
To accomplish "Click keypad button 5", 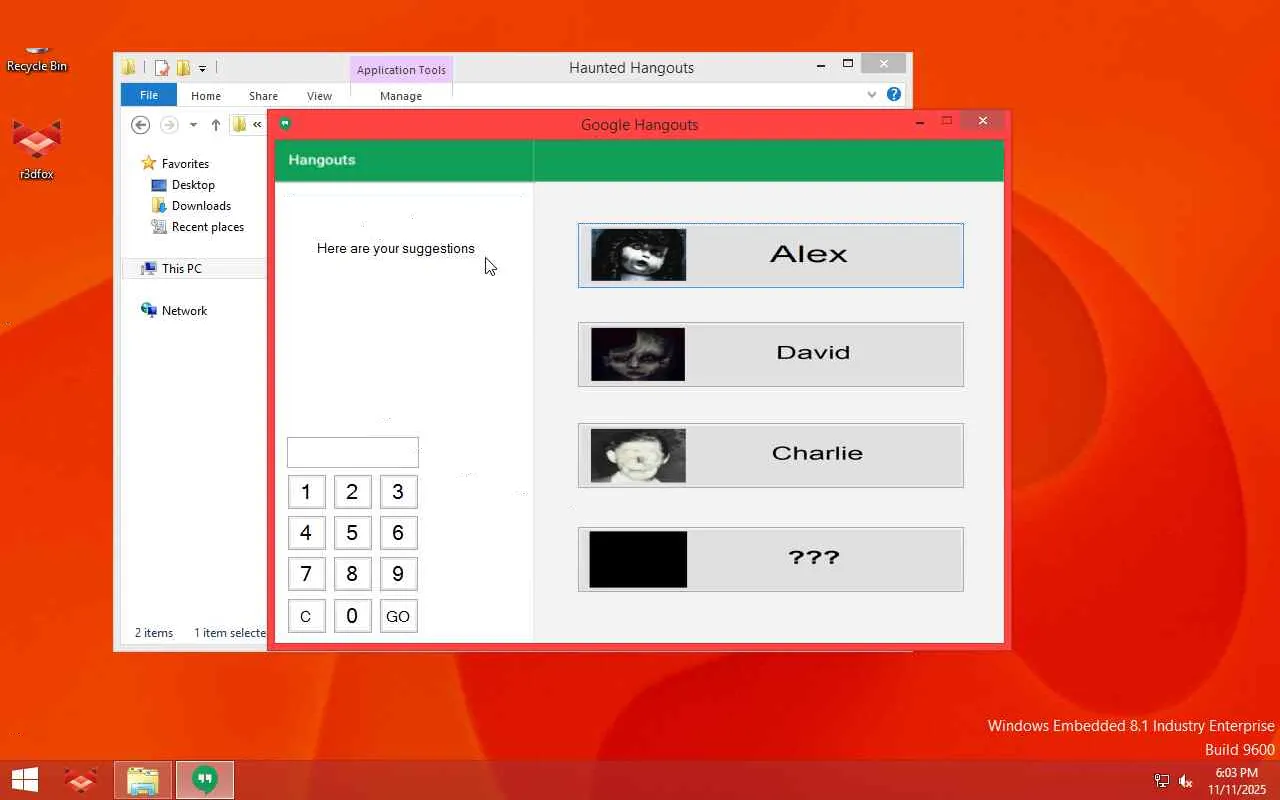I will pos(352,533).
